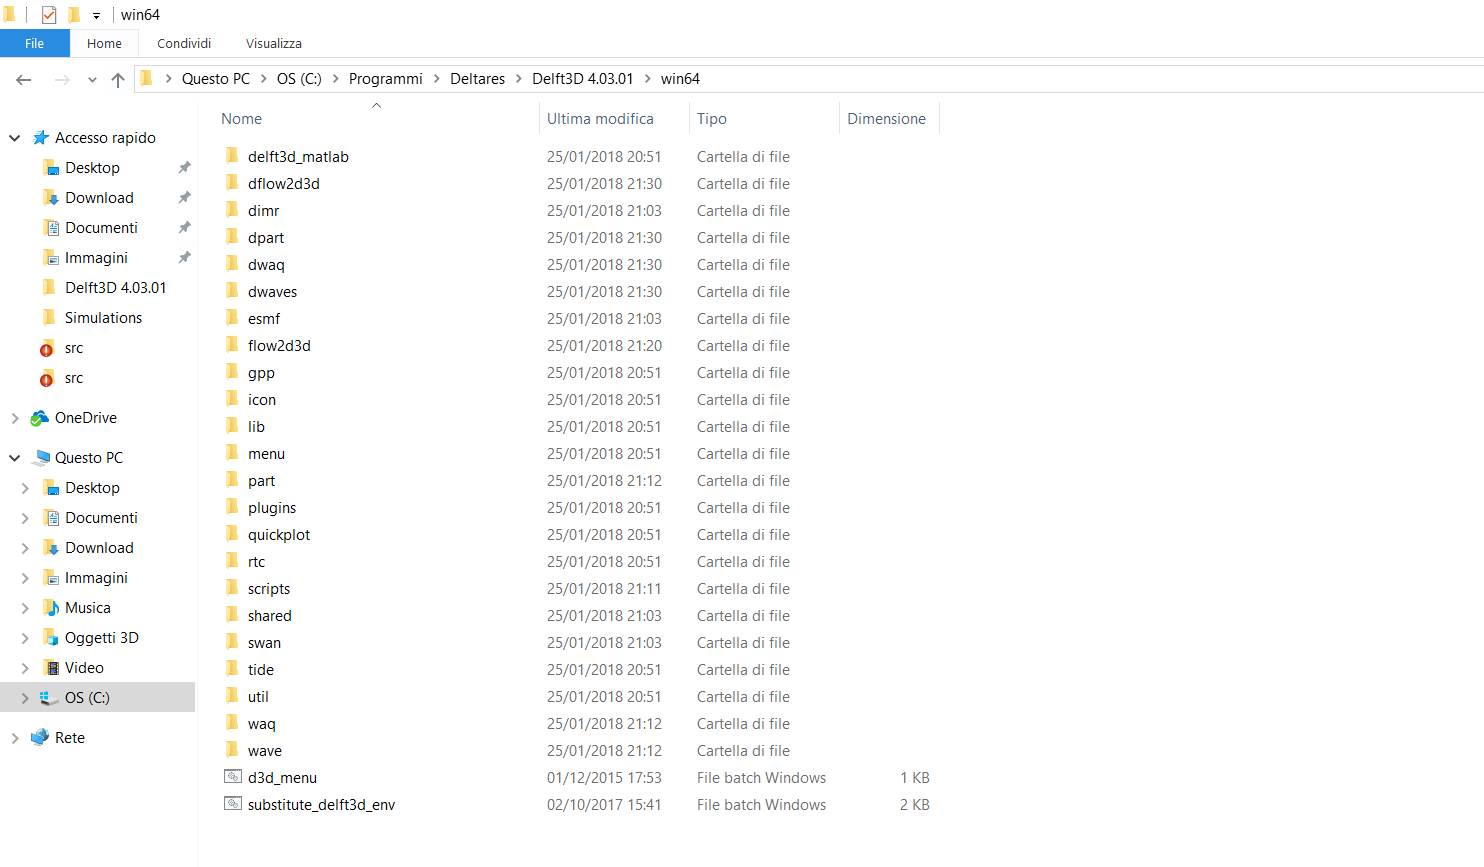The image size is (1484, 867).
Task: Select the dwaves folder icon
Action: click(232, 291)
